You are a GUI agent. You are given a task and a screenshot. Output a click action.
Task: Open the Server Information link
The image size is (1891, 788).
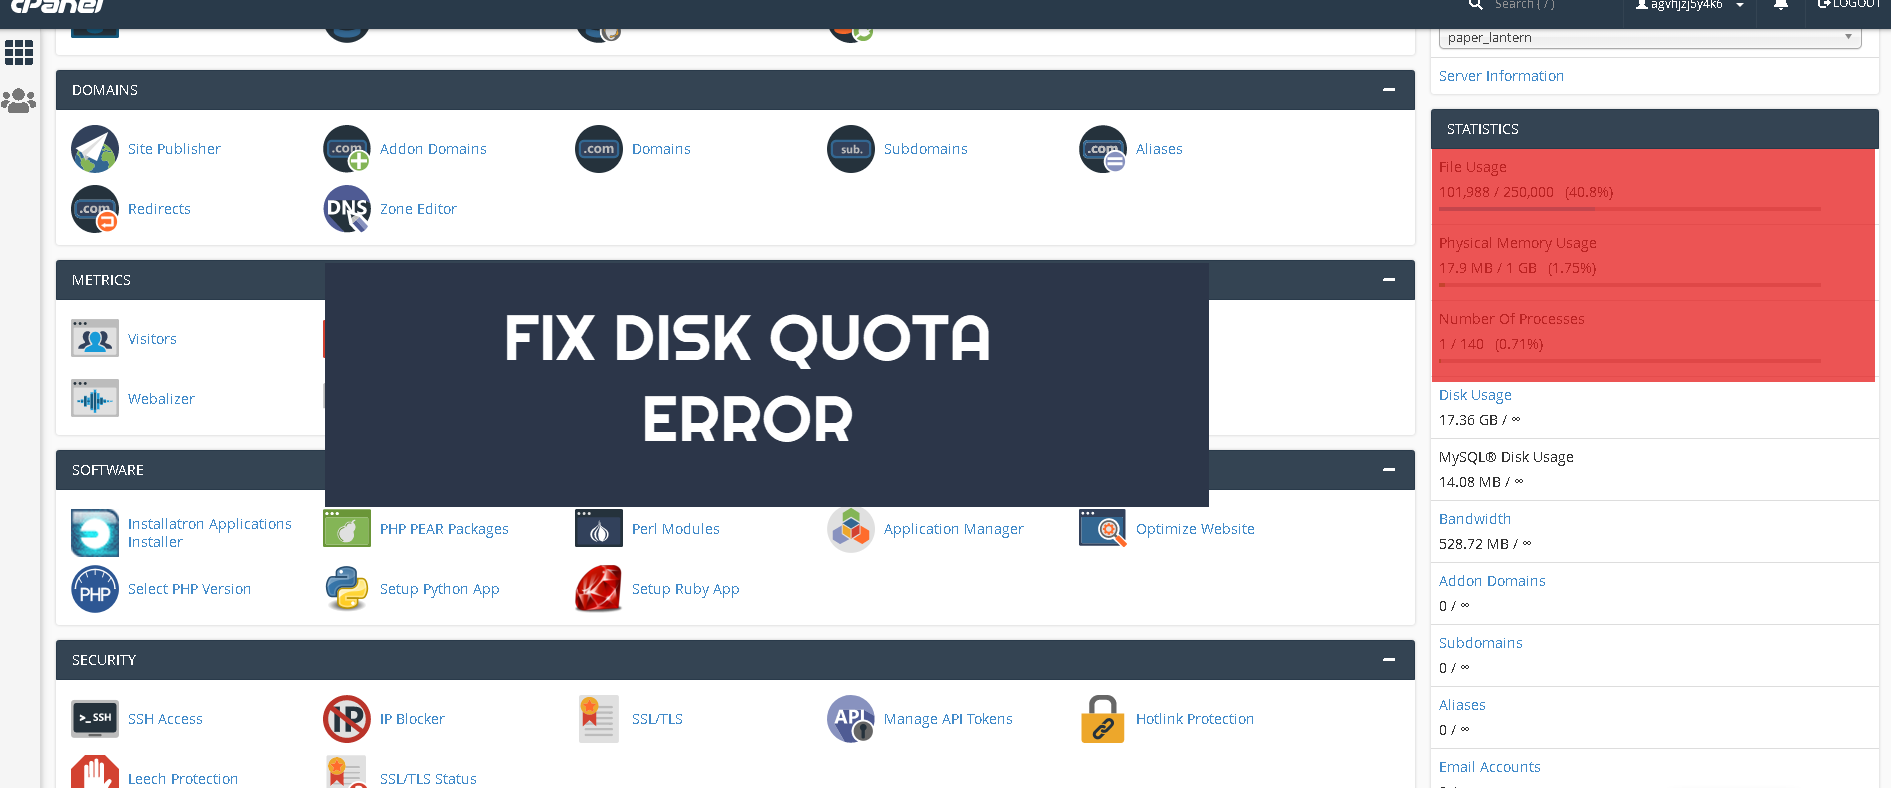(1501, 76)
